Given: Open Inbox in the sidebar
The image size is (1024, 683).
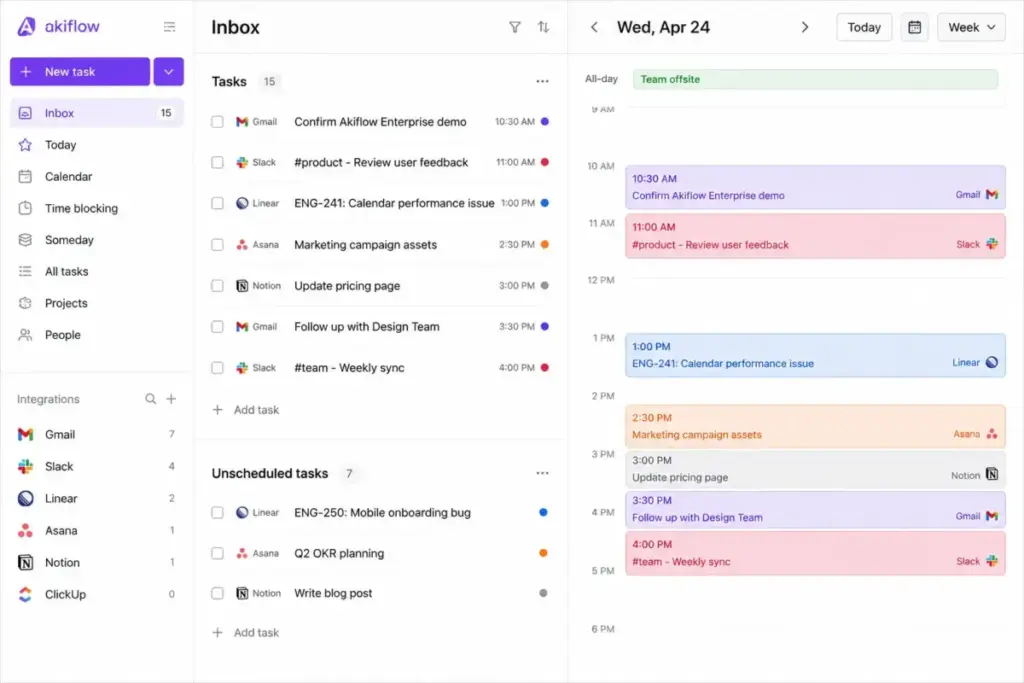Looking at the screenshot, I should (x=96, y=113).
